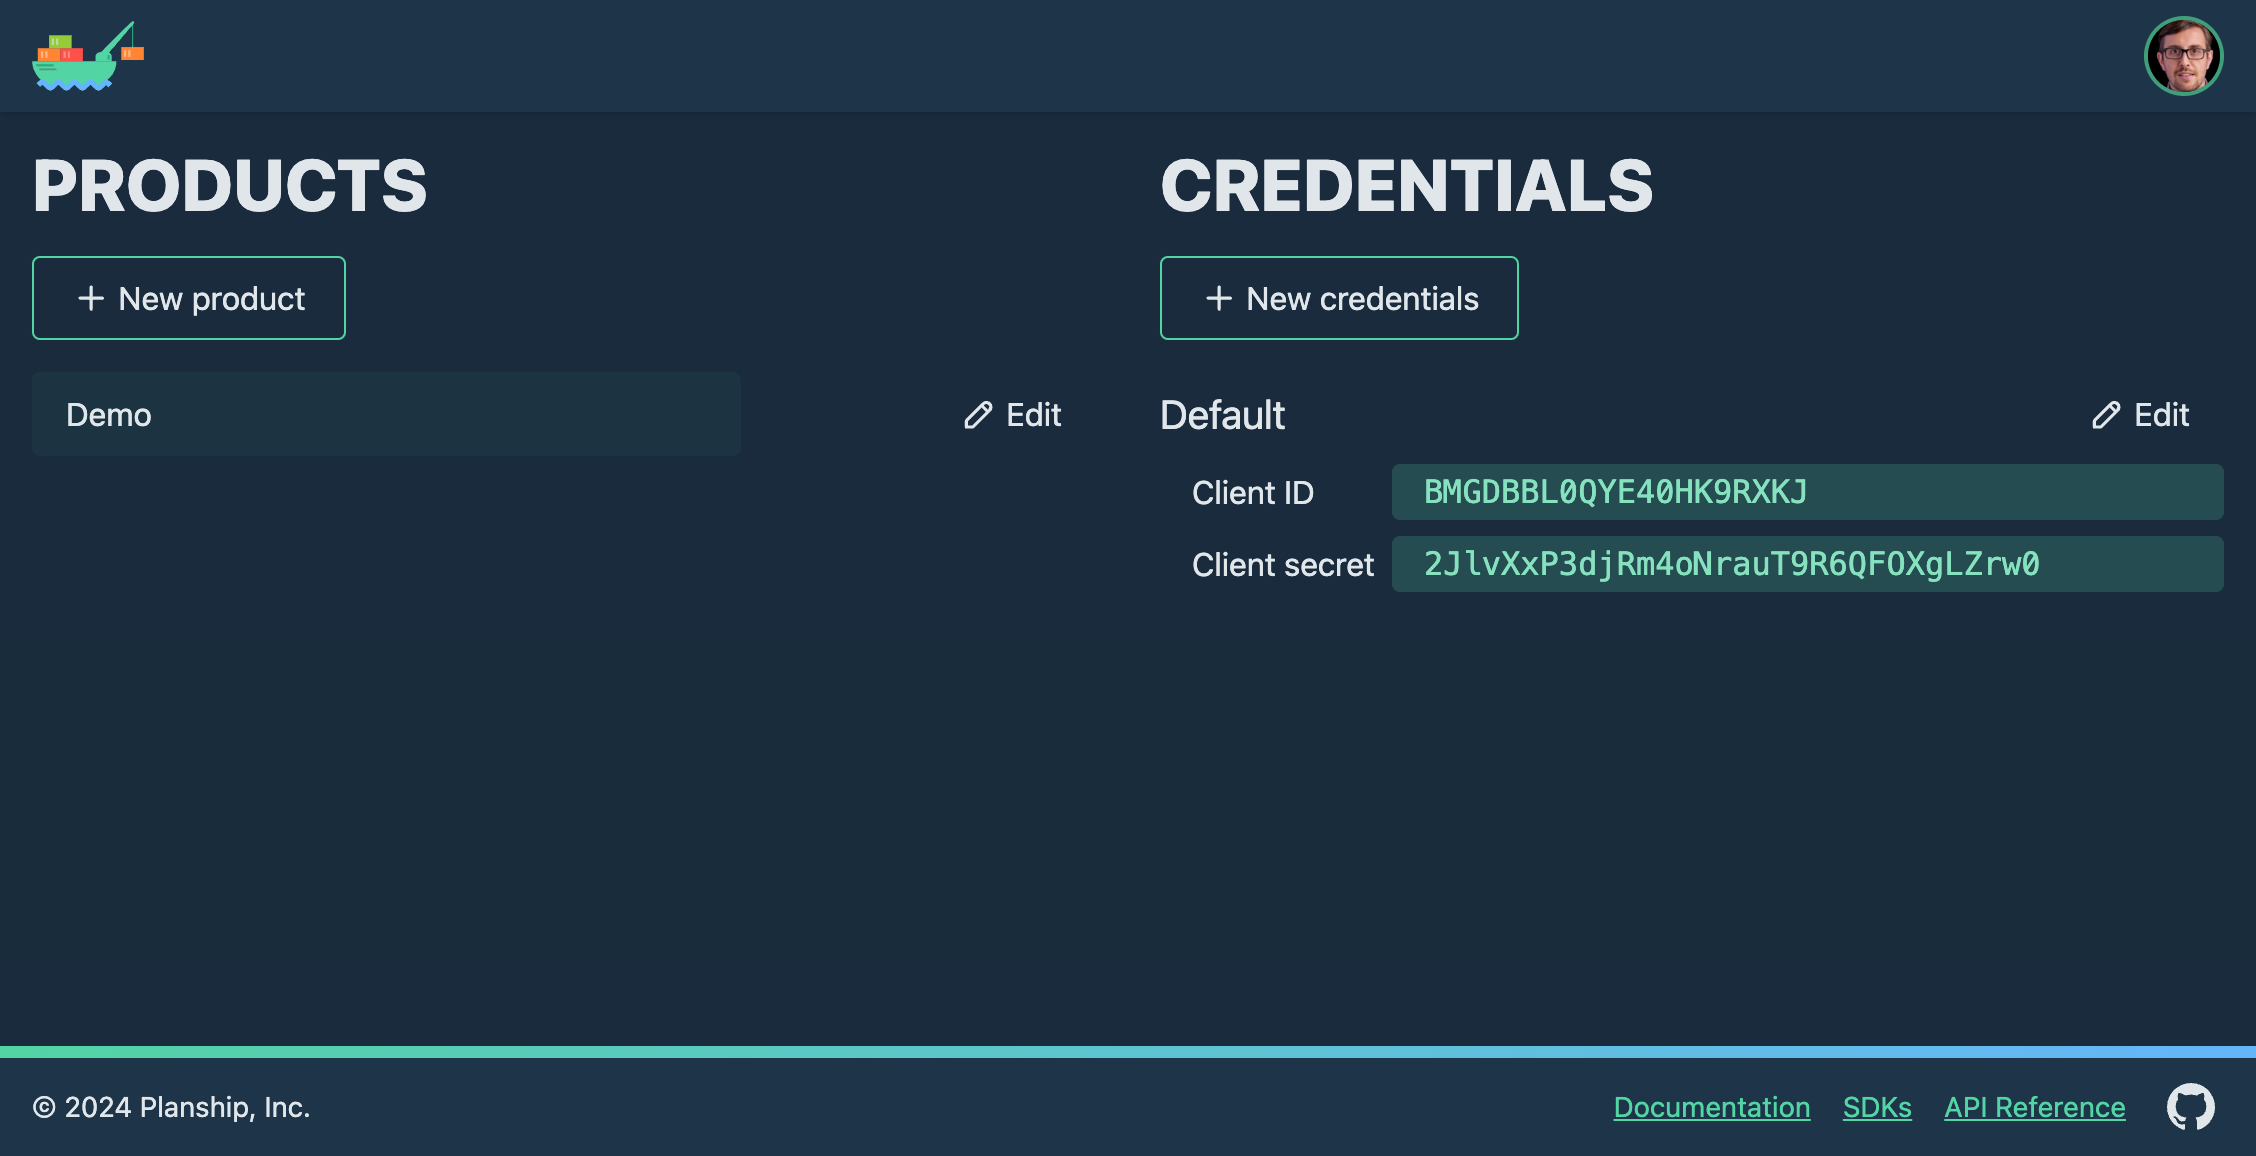This screenshot has width=2256, height=1156.
Task: Click the New credentials plus icon
Action: (1218, 296)
